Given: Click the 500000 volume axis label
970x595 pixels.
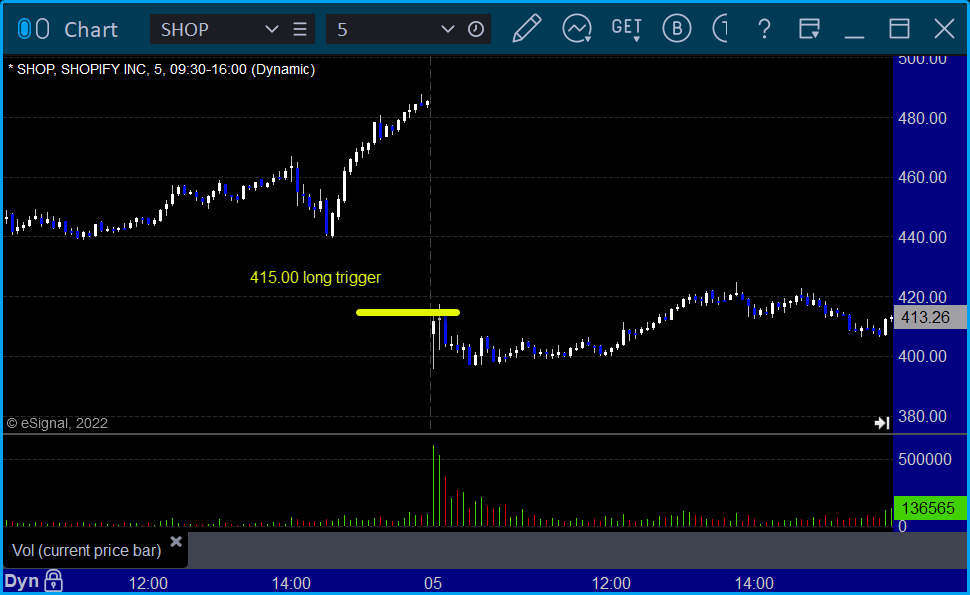Looking at the screenshot, I should pyautogui.click(x=925, y=459).
